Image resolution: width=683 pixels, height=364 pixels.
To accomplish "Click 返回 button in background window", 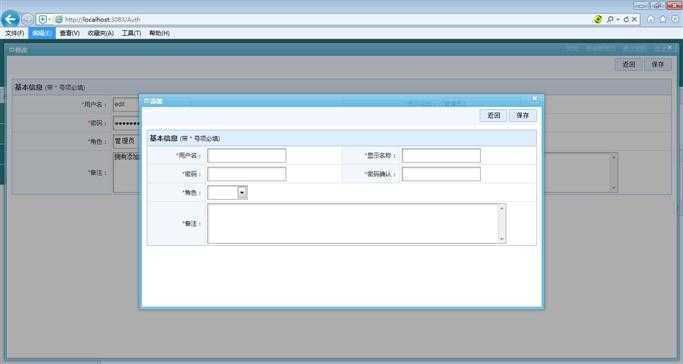I will coord(629,64).
